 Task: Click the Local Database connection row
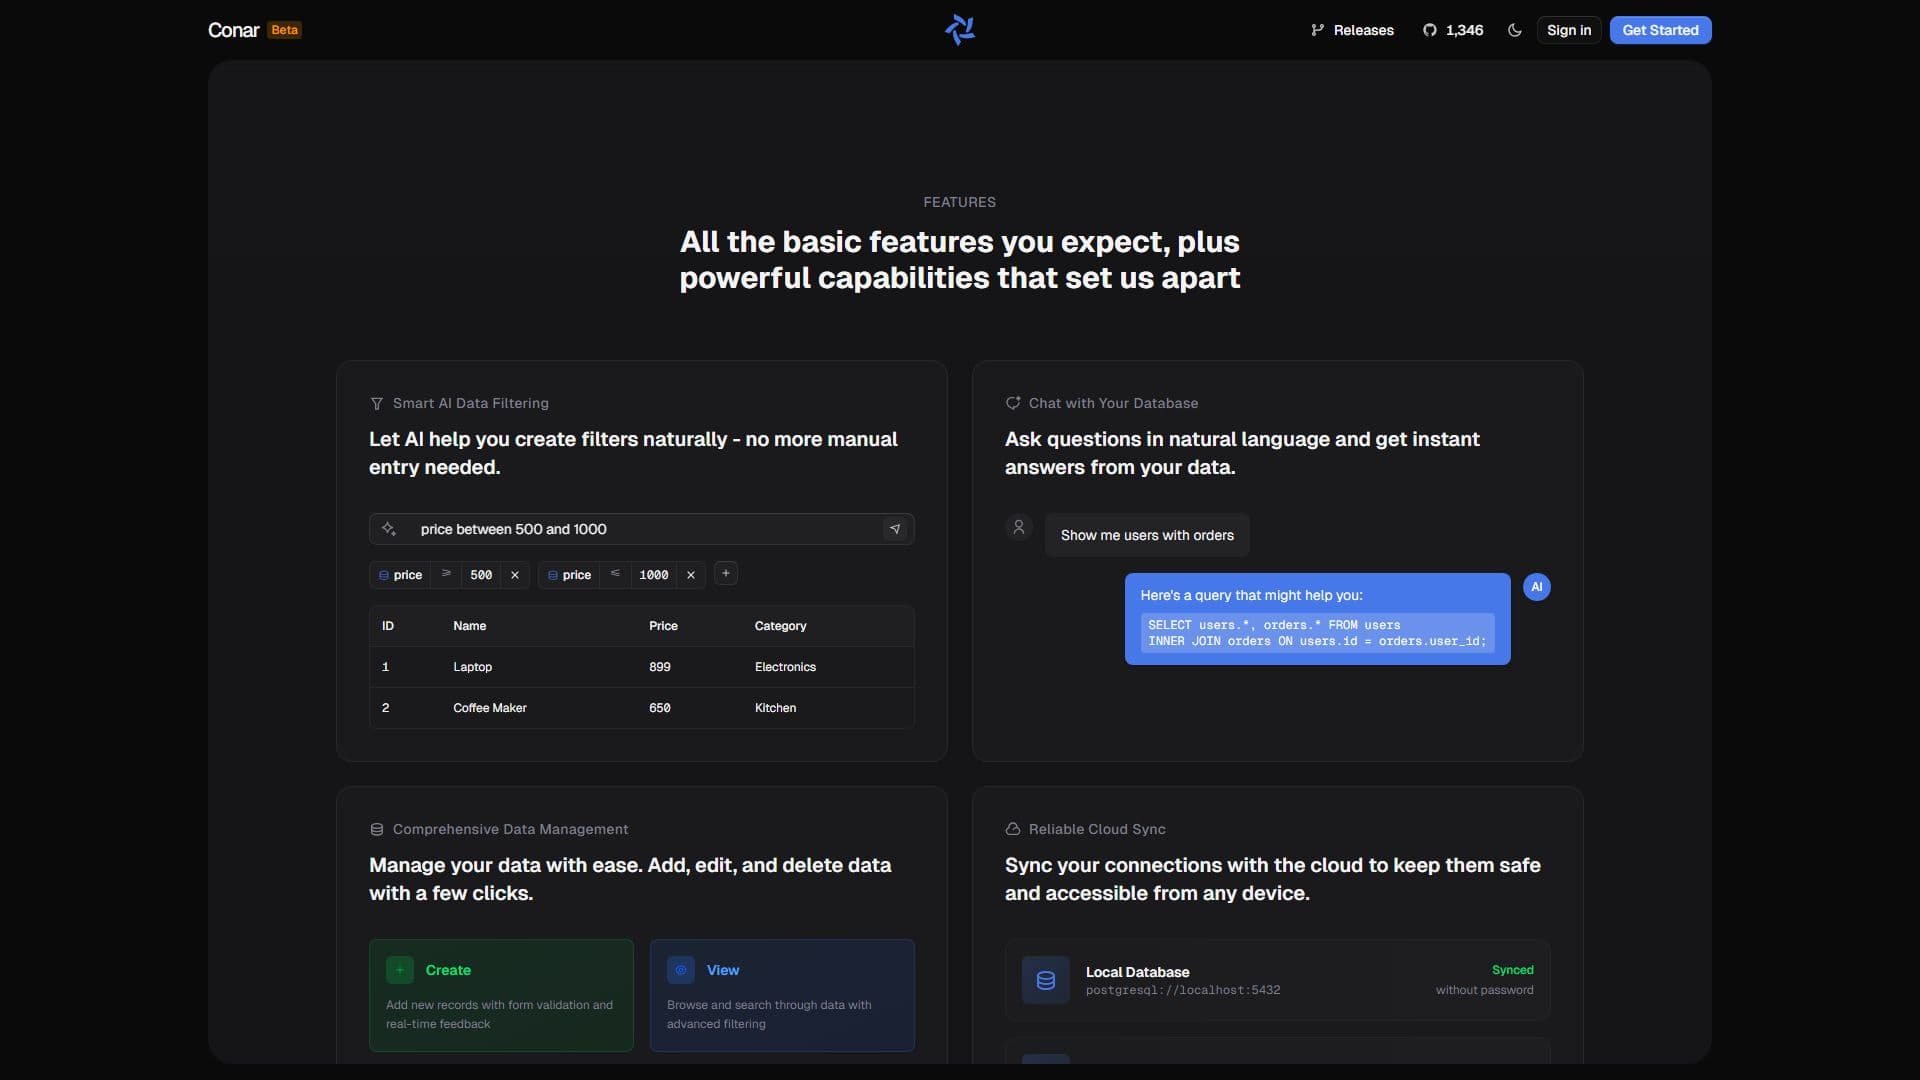pos(1278,980)
